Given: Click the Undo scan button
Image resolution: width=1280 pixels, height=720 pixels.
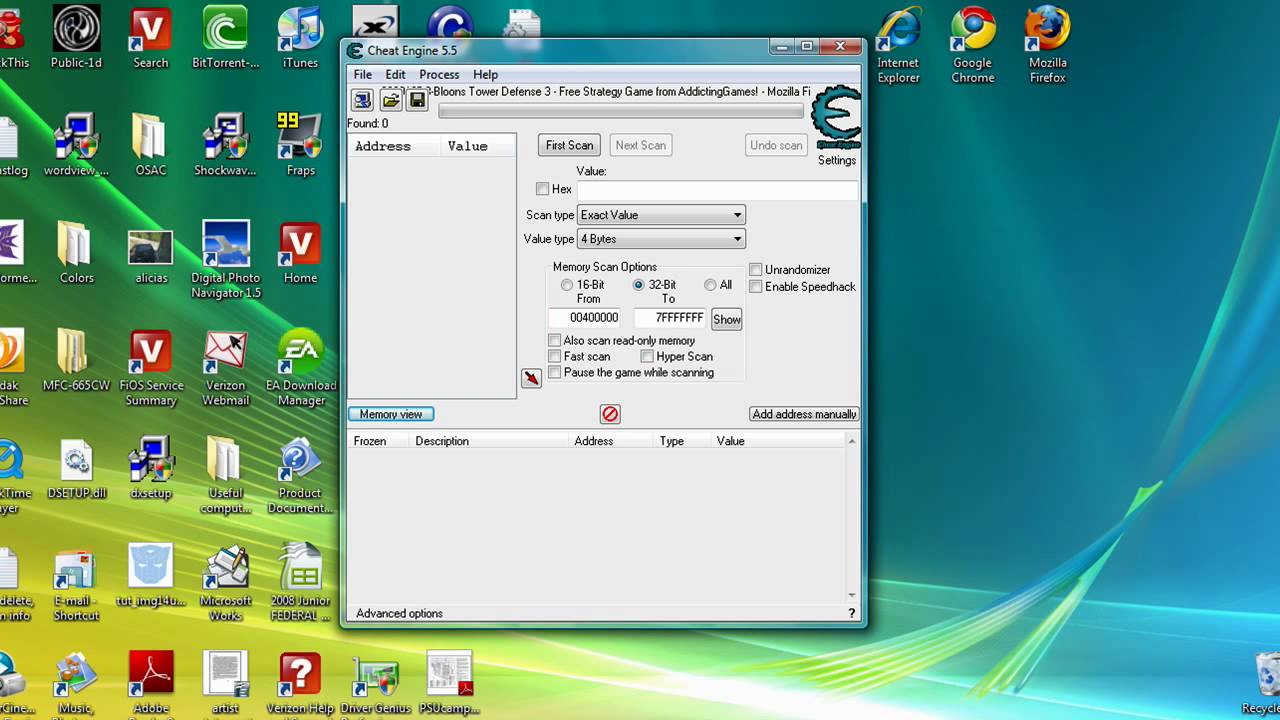Looking at the screenshot, I should (x=776, y=145).
